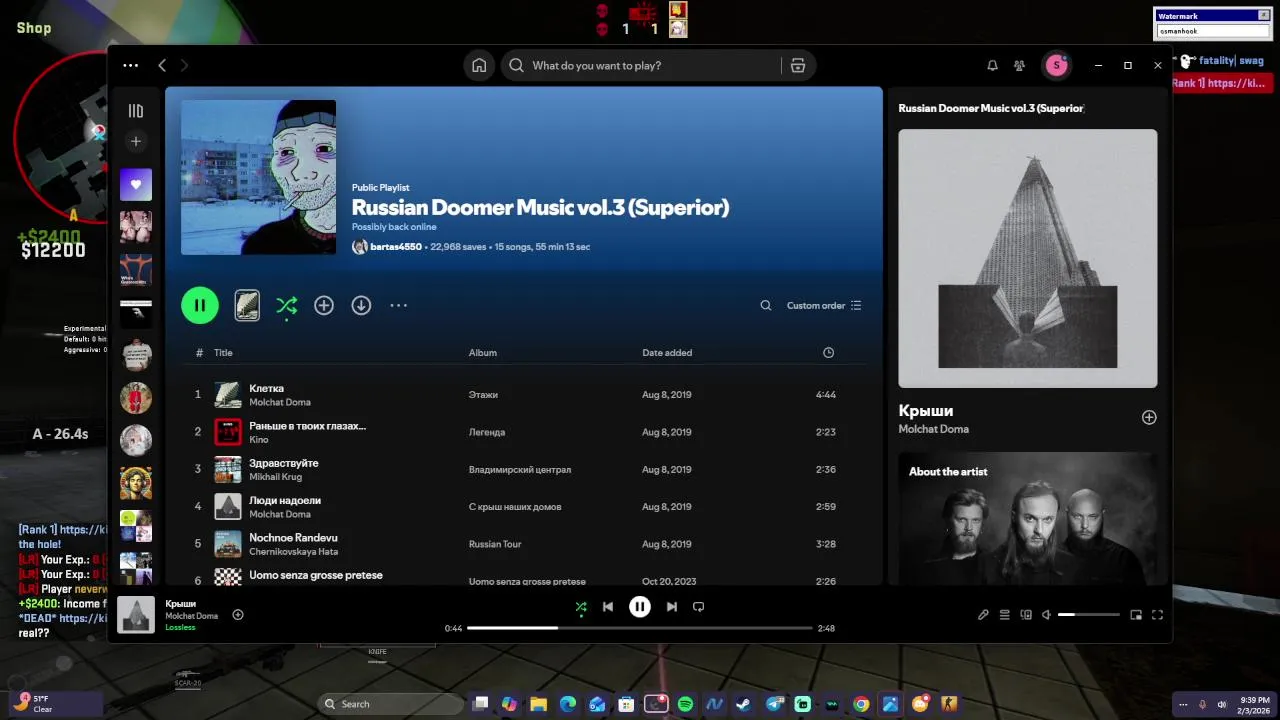Image resolution: width=1280 pixels, height=720 pixels.
Task: Open the Spotify three-dot main menu
Action: pos(131,65)
